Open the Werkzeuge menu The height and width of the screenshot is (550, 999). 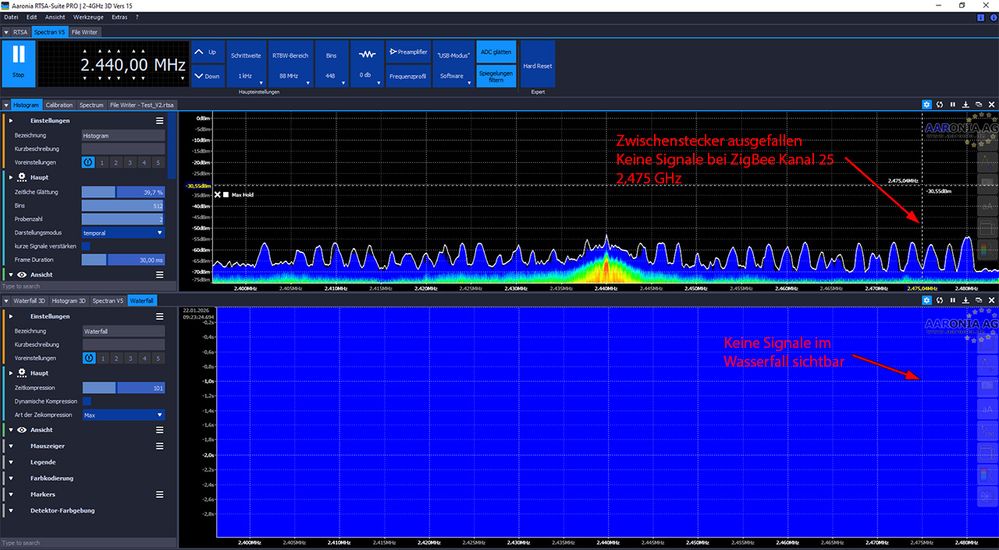(x=89, y=17)
